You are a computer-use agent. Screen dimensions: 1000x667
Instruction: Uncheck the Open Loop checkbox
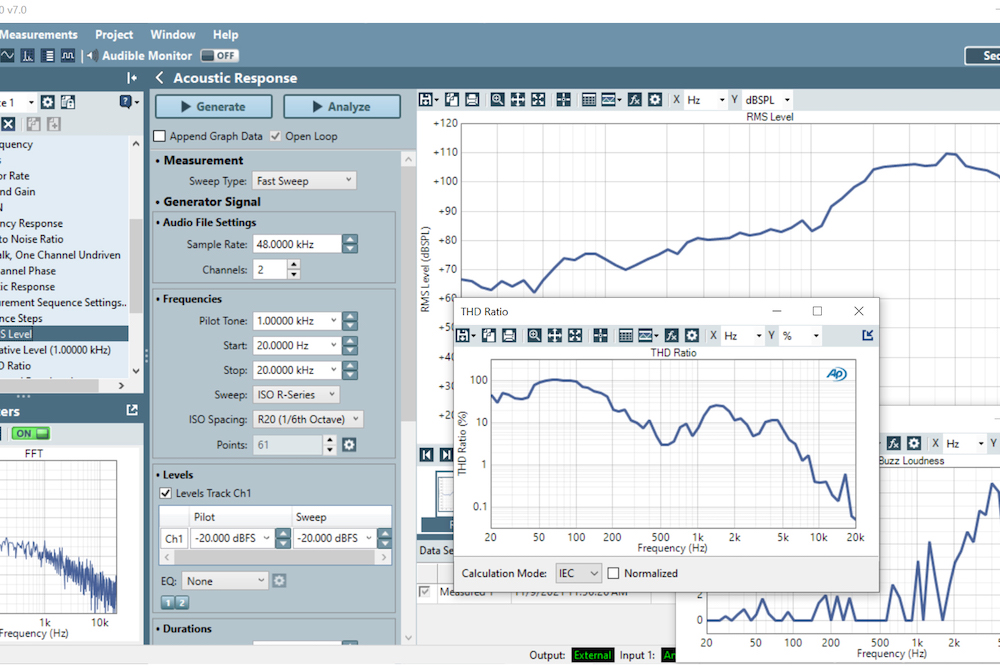(x=276, y=136)
